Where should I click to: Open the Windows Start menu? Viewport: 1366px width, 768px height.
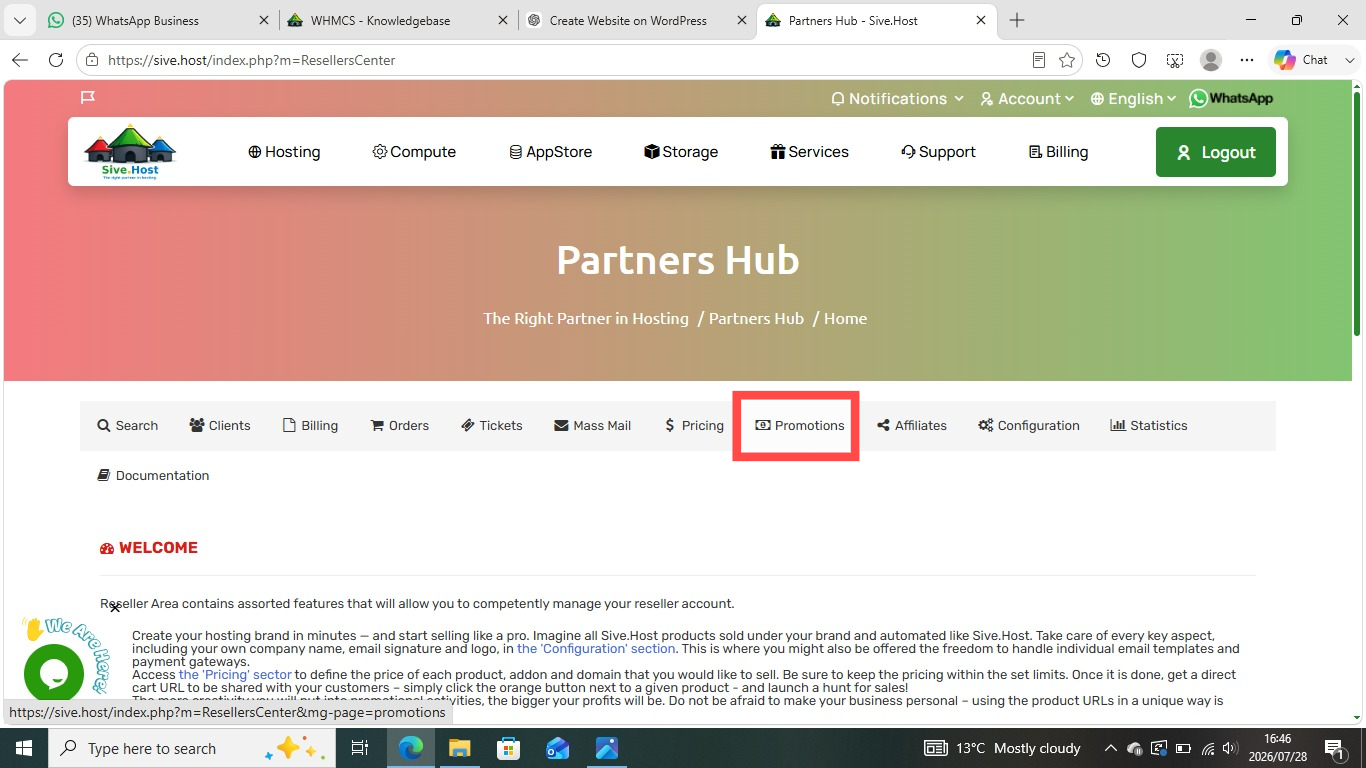(23, 748)
